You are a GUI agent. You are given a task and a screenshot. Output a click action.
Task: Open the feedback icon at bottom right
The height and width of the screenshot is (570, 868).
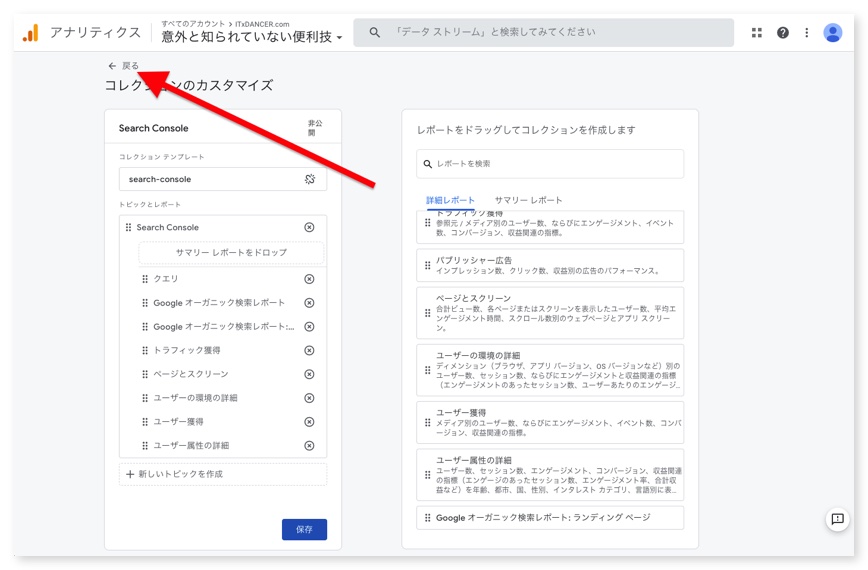point(837,519)
